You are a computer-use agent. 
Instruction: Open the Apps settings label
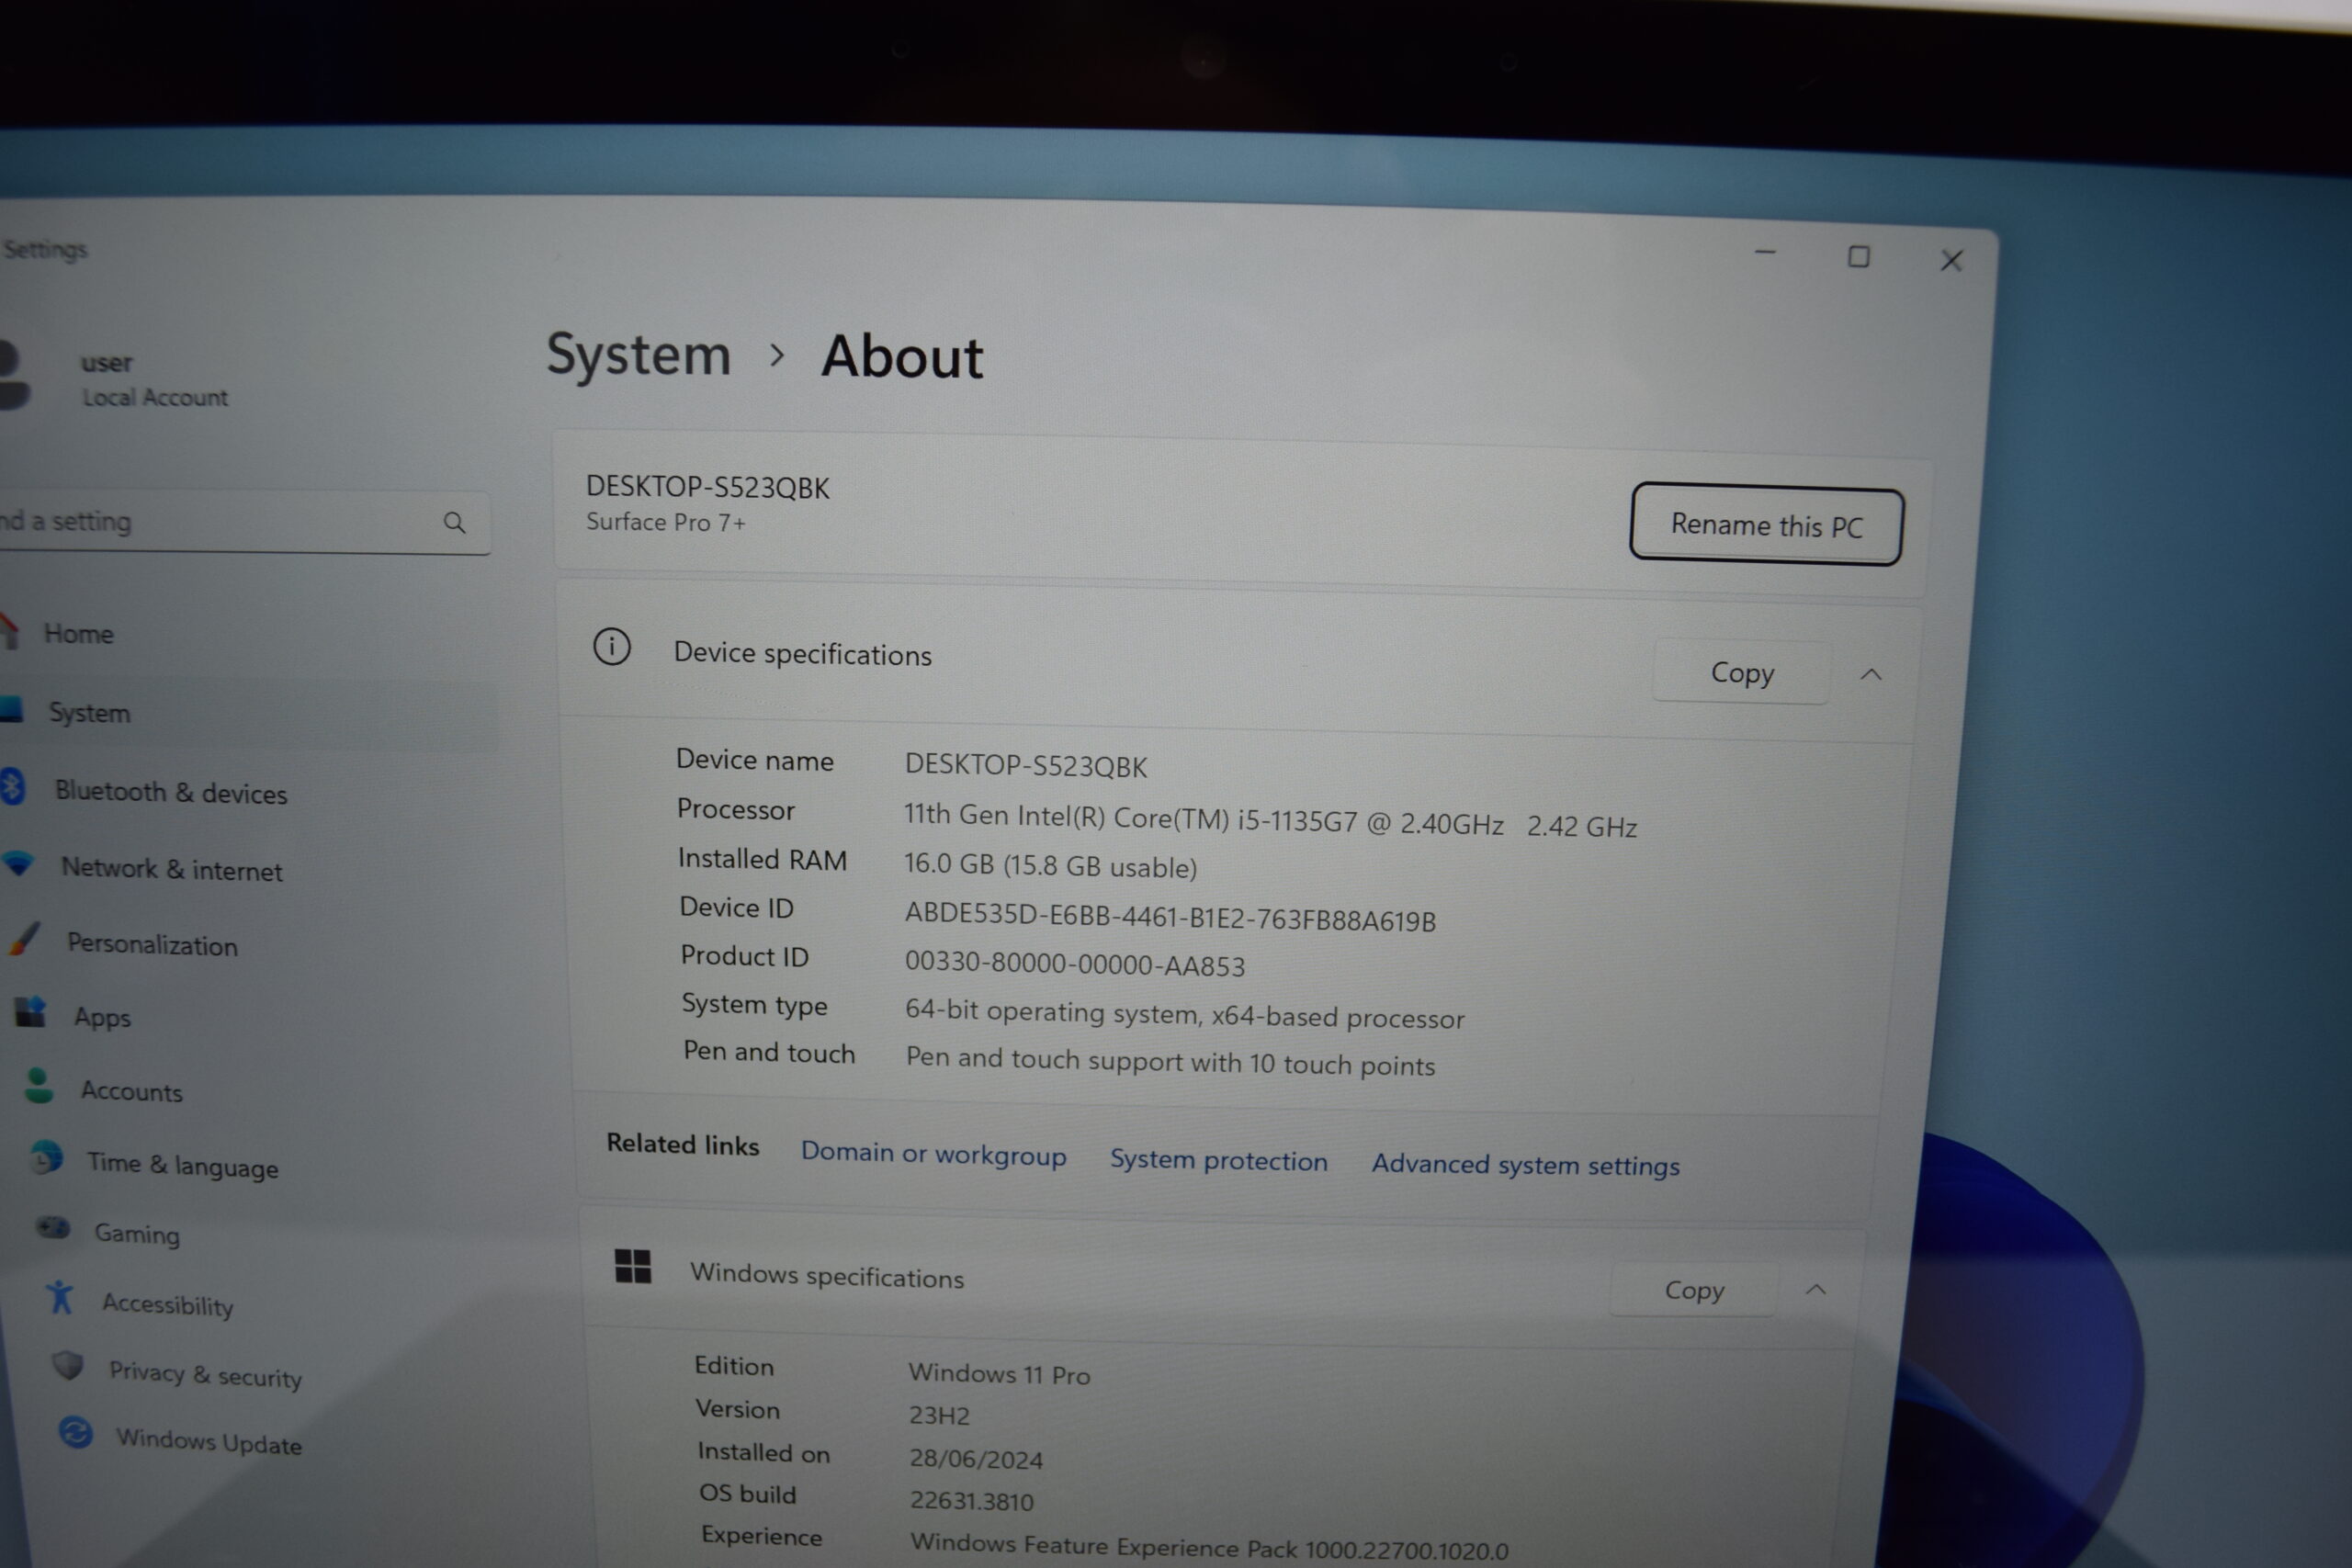(102, 1017)
